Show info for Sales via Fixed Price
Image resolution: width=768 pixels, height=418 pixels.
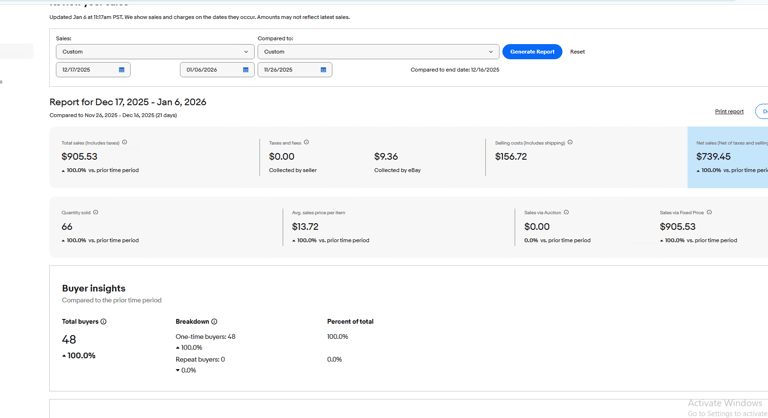pyautogui.click(x=709, y=212)
